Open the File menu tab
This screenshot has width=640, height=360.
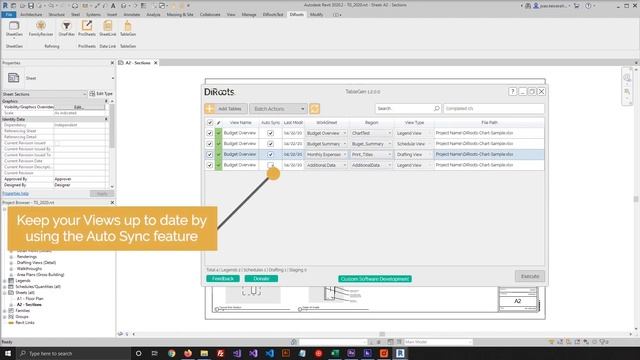9,14
